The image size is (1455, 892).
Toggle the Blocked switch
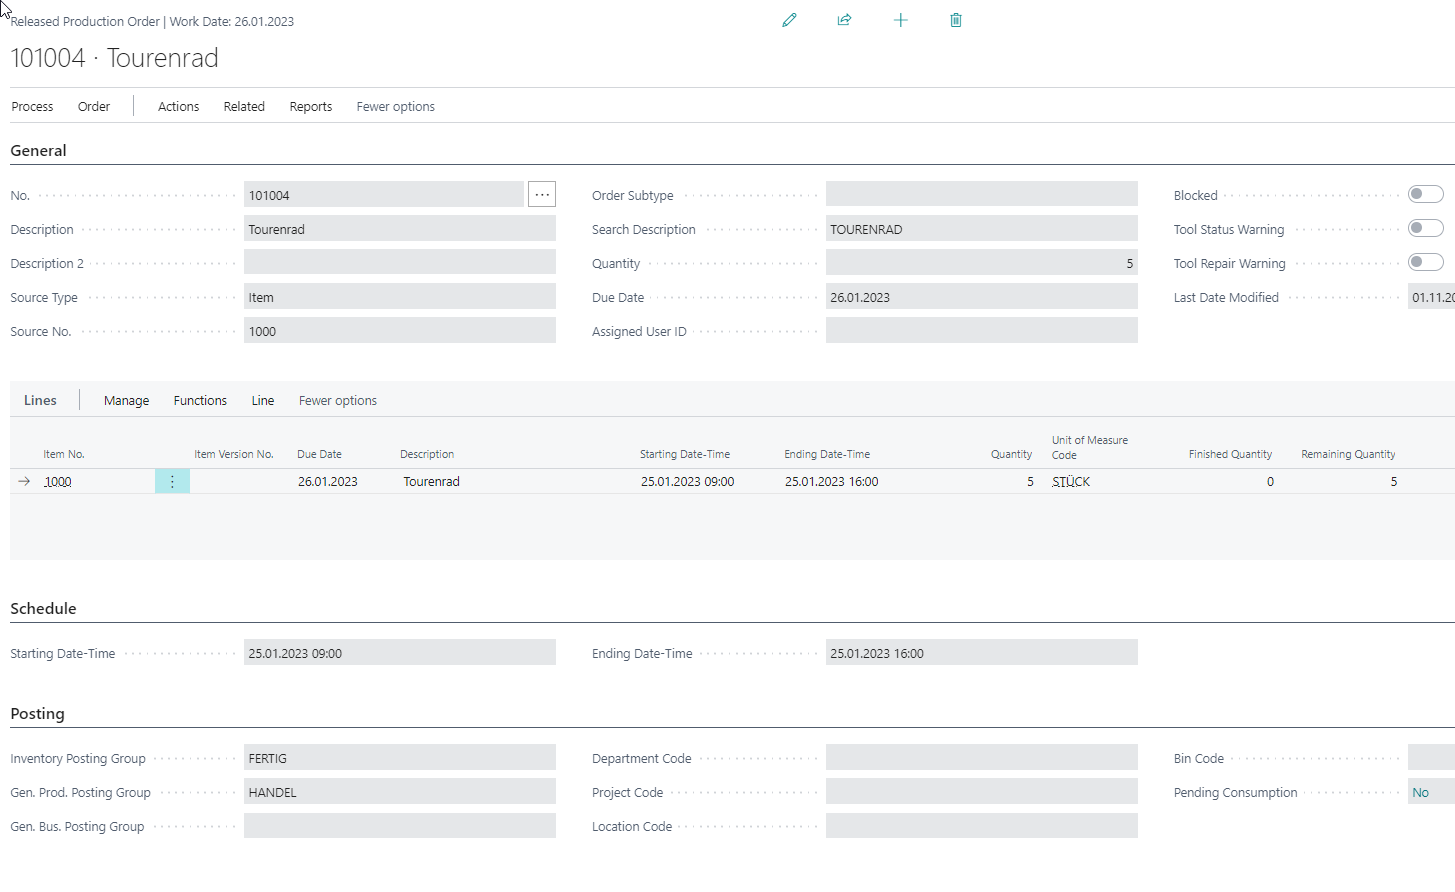pos(1425,194)
